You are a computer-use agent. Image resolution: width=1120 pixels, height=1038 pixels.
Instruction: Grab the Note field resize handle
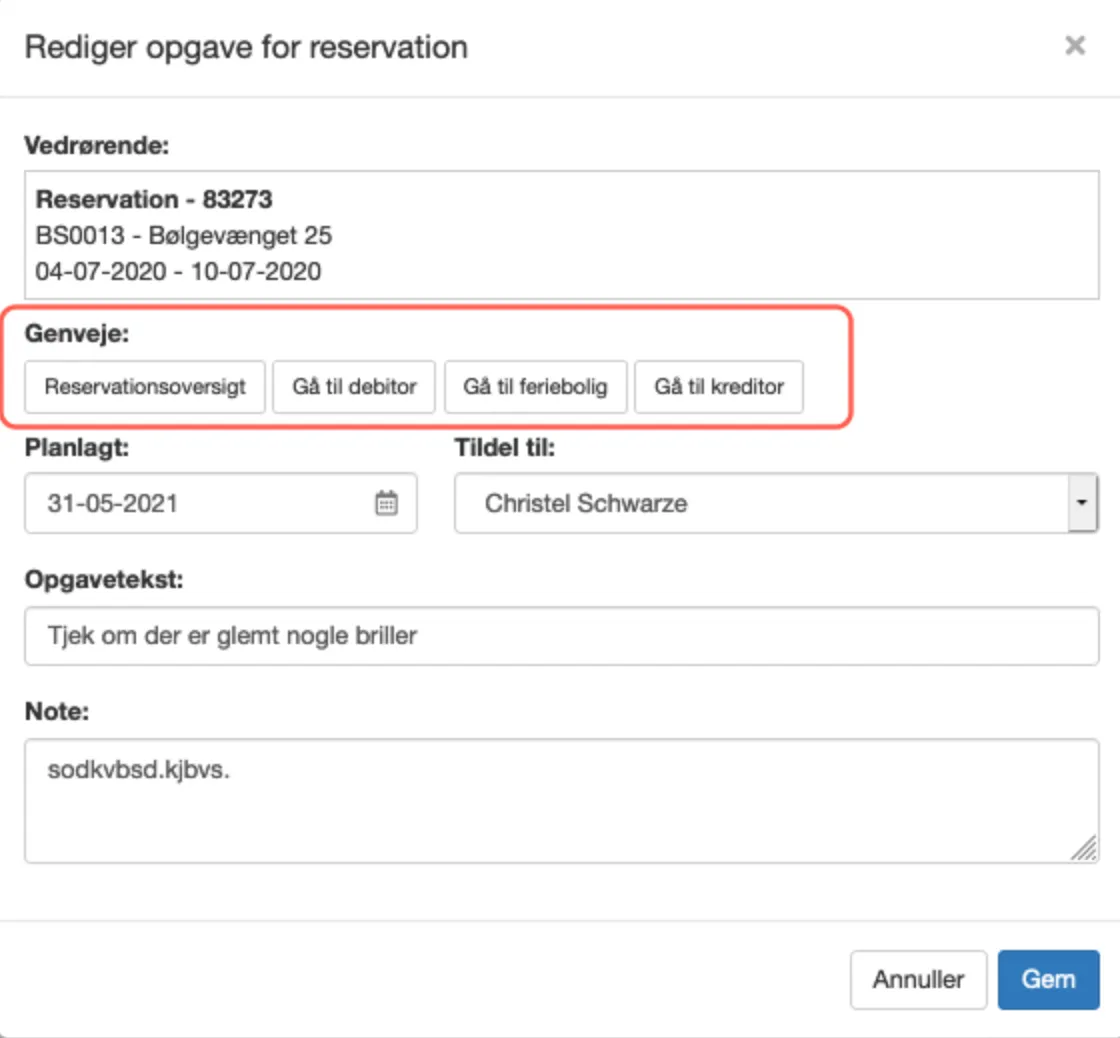click(x=1084, y=848)
